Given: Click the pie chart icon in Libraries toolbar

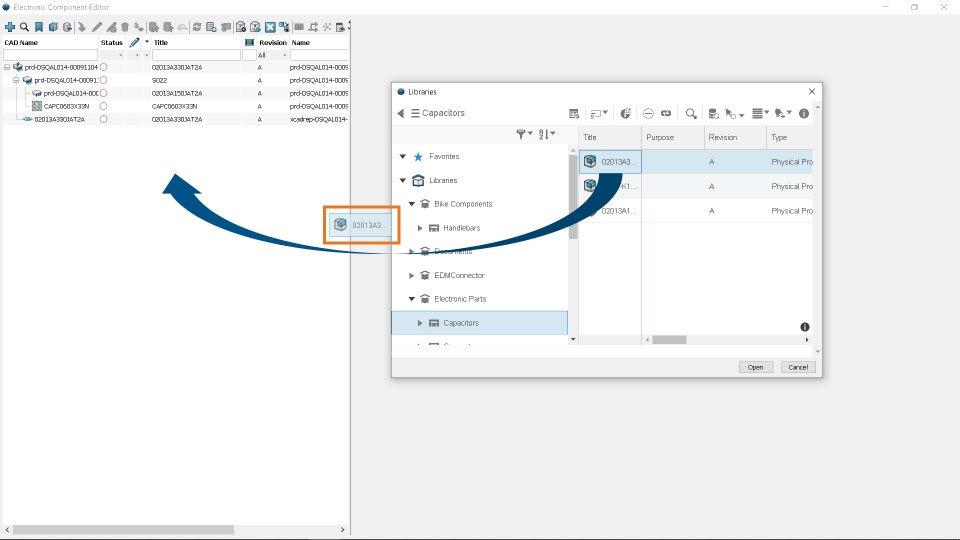Looking at the screenshot, I should coord(625,113).
